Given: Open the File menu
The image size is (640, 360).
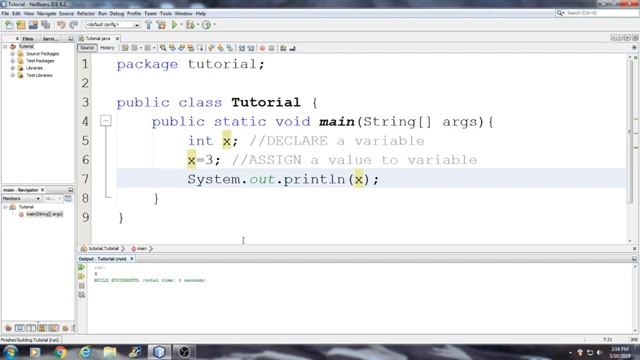Looking at the screenshot, I should [5, 13].
